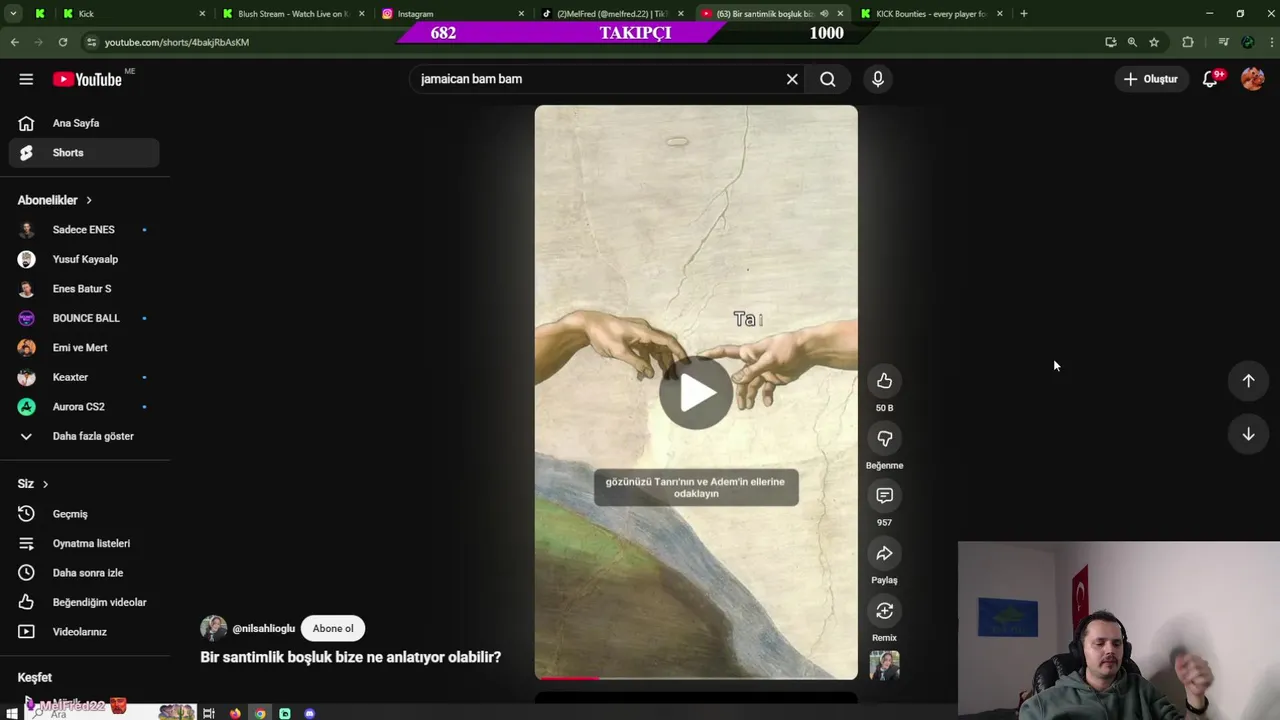Clear the search box with the X icon
Viewport: 1280px width, 720px height.
[792, 79]
